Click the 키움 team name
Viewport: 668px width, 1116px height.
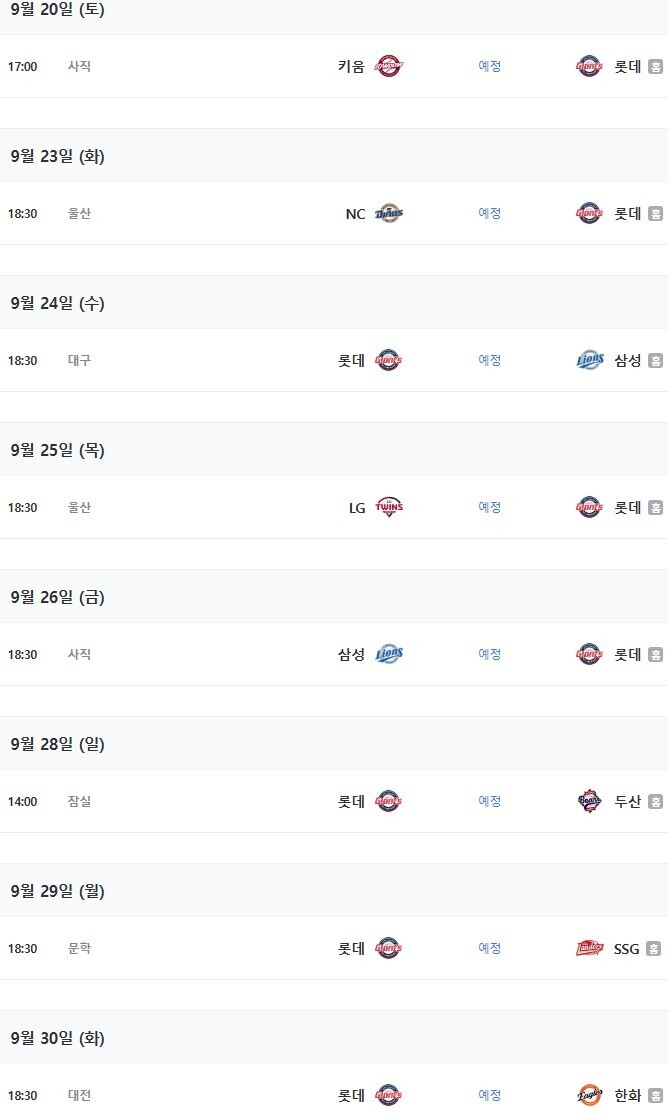[351, 67]
